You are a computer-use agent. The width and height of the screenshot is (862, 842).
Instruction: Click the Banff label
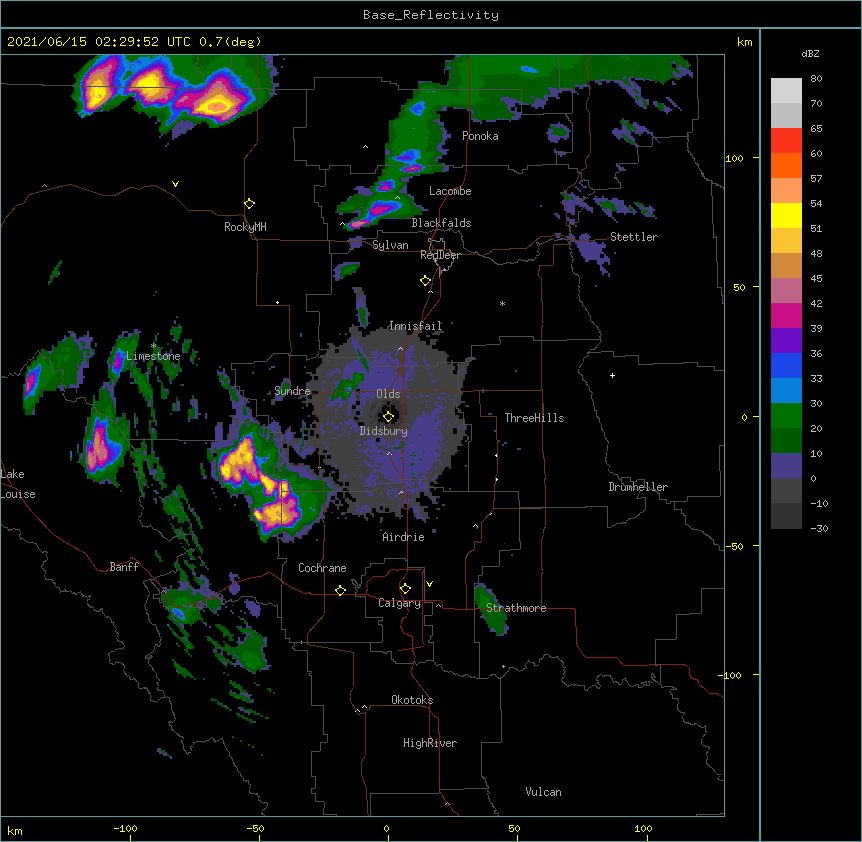[x=124, y=567]
